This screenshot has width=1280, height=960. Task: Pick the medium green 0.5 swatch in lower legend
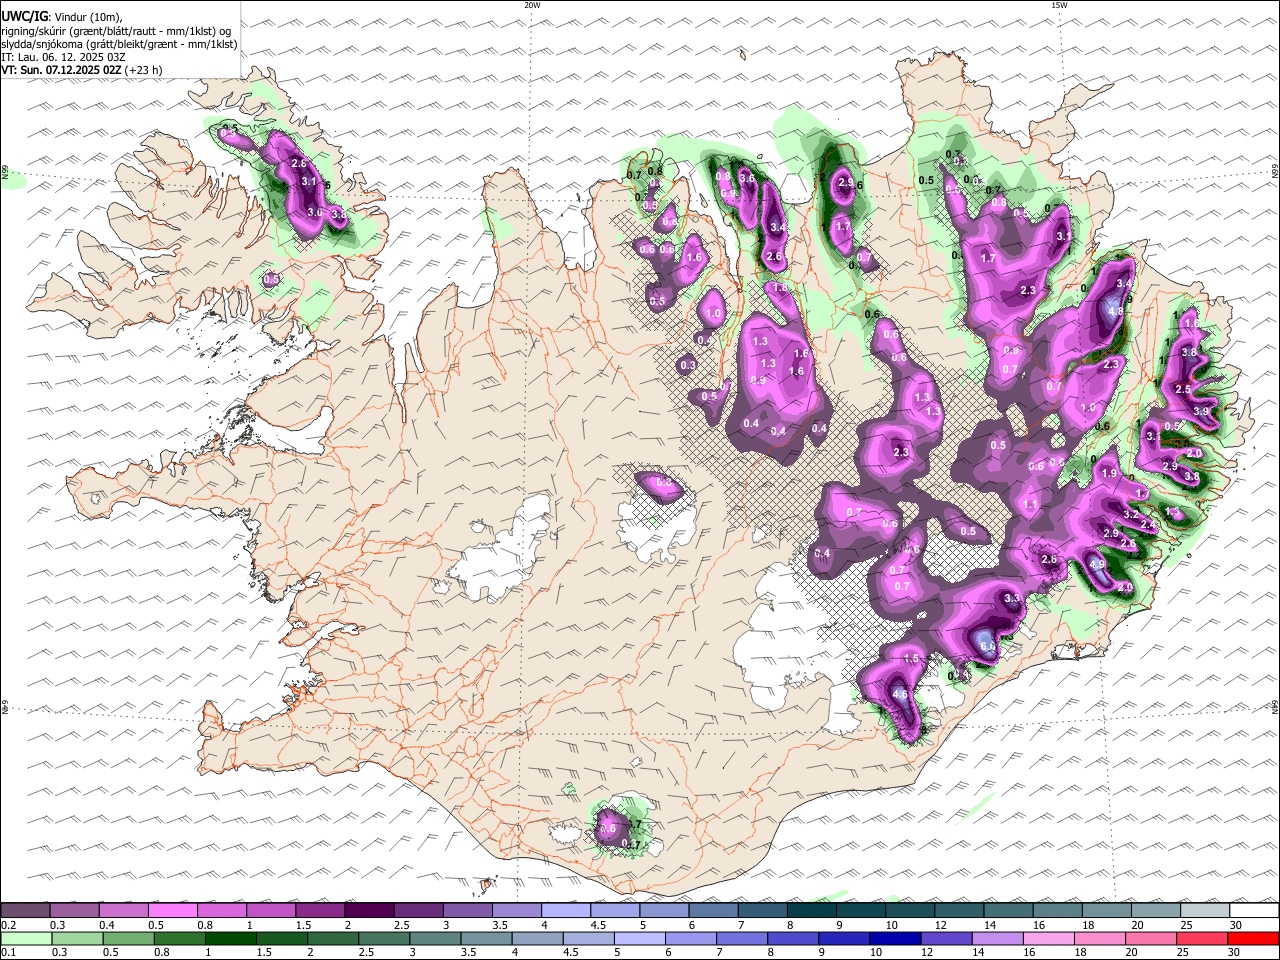point(128,938)
